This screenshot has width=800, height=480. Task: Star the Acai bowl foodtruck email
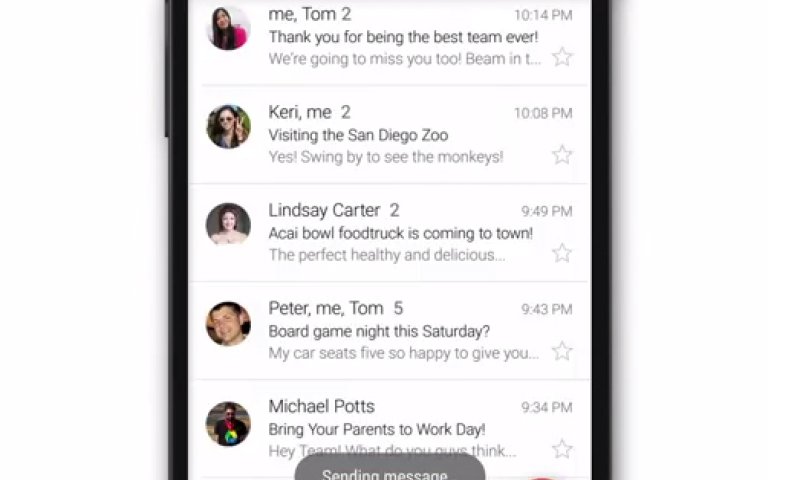coord(562,253)
